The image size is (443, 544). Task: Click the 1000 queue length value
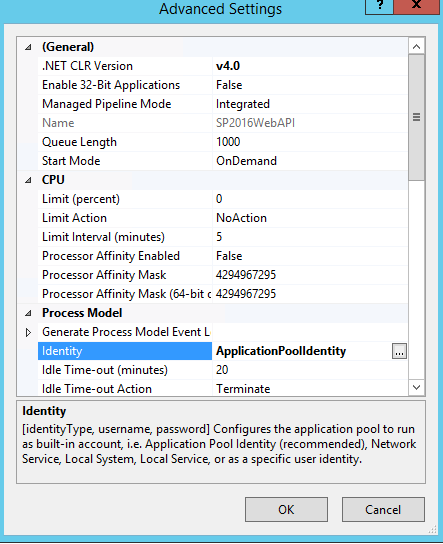tap(228, 142)
